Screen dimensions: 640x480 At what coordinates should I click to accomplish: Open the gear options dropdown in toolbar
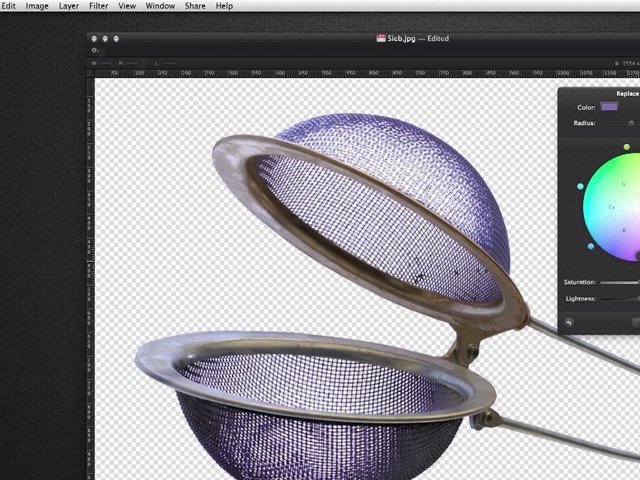95,50
